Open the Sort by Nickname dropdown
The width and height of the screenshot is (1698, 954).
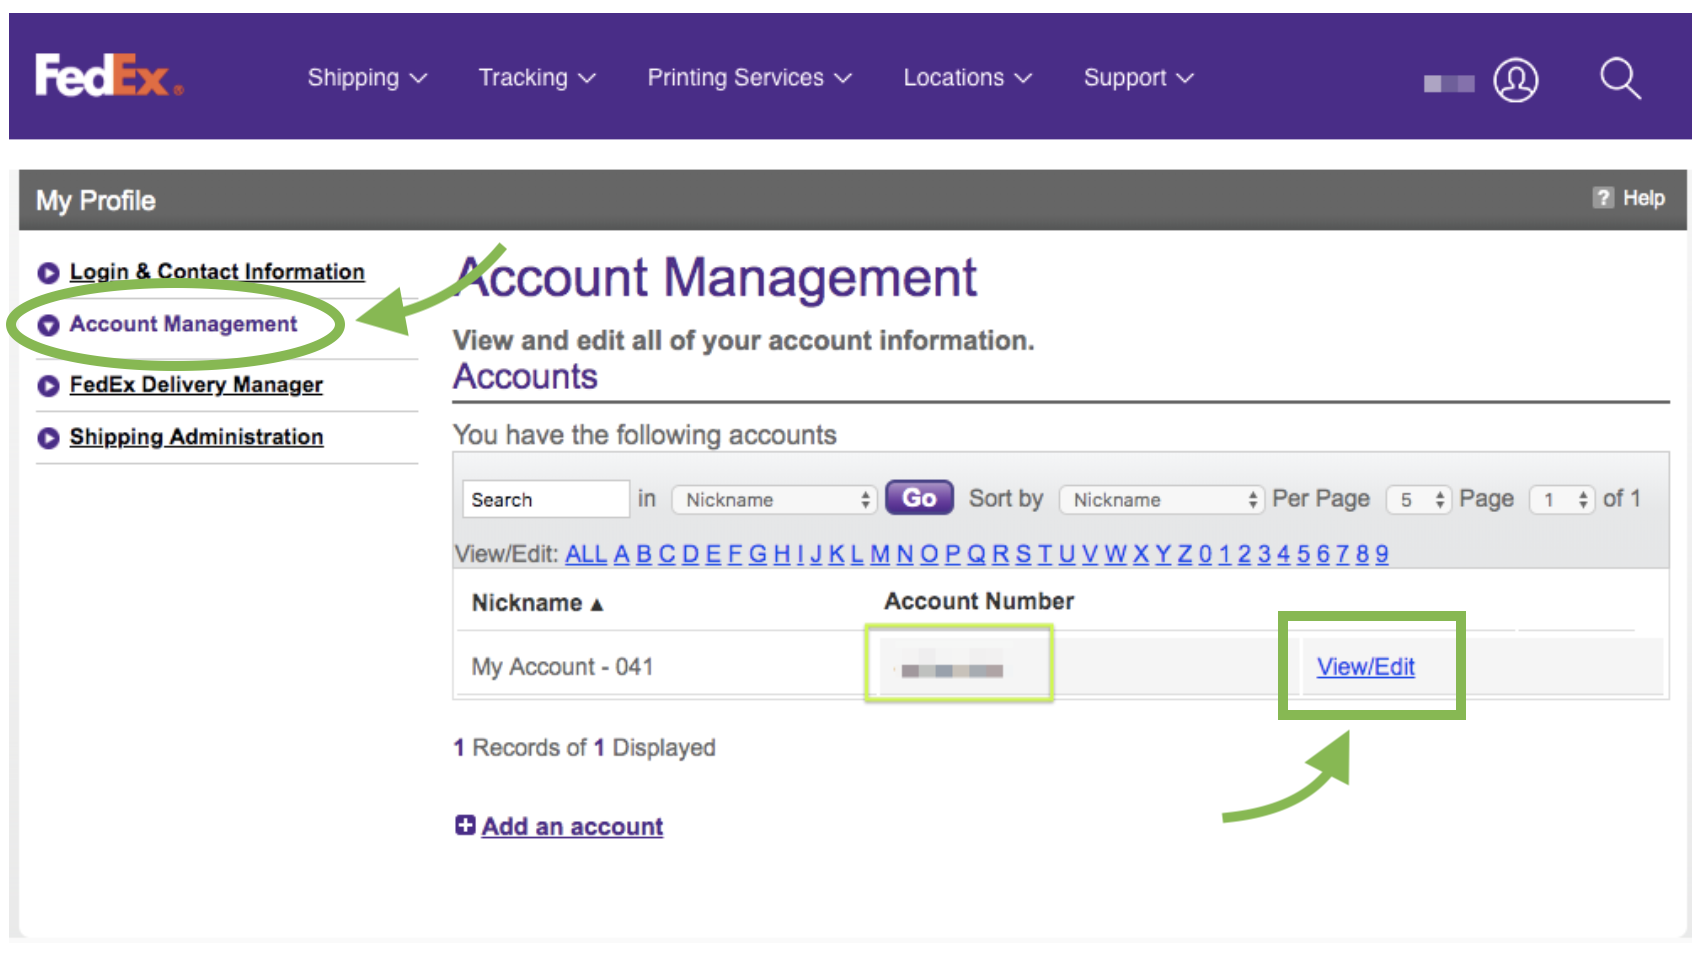[x=1162, y=499]
